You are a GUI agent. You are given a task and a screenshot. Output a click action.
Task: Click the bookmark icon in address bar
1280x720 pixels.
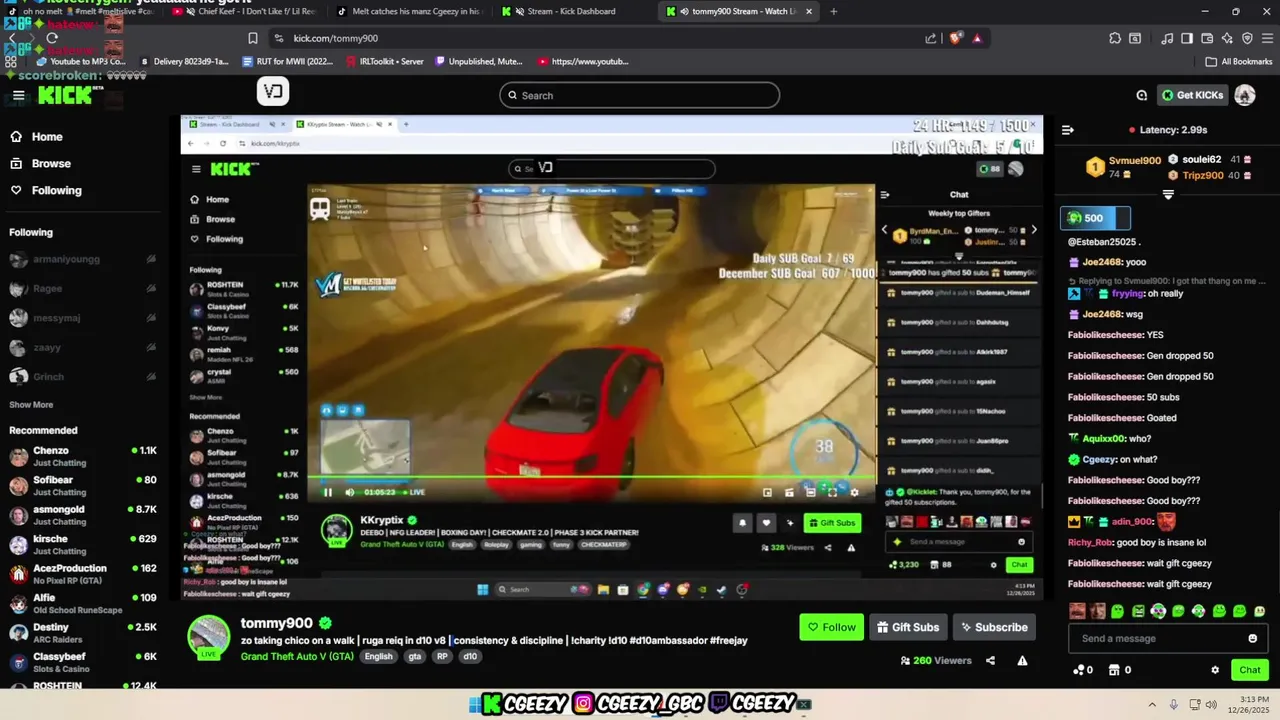point(253,38)
